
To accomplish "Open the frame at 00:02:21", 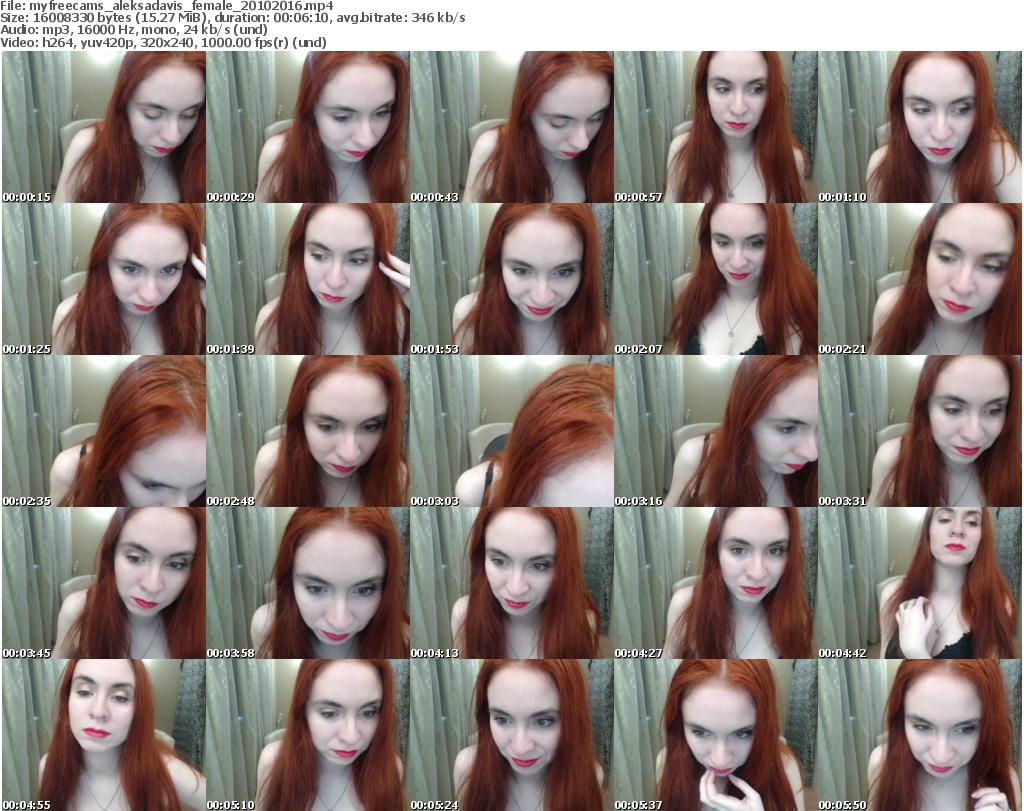I will click(920, 279).
